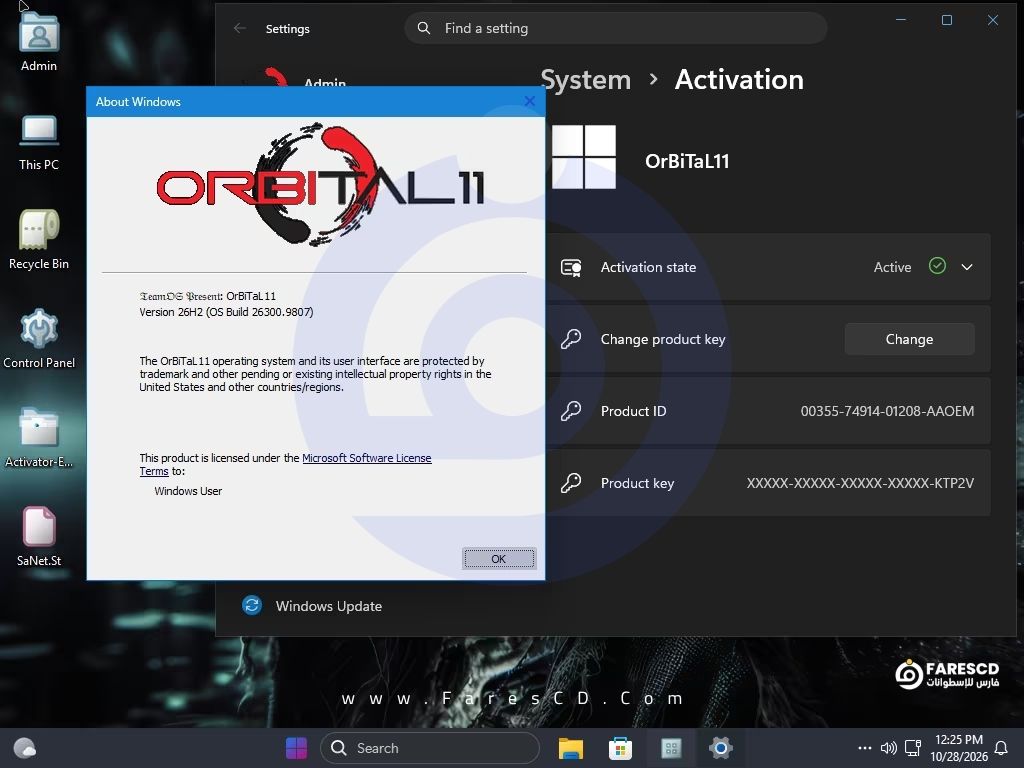Expand the Activation state chevron

click(x=967, y=267)
